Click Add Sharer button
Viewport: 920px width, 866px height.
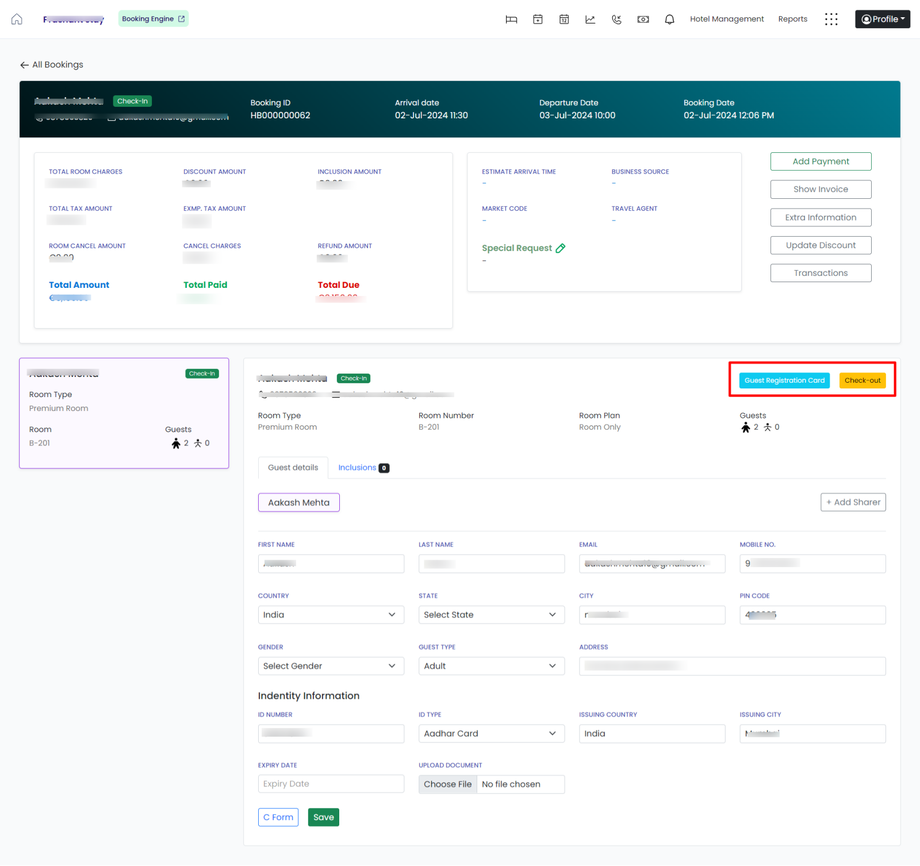[x=853, y=502]
